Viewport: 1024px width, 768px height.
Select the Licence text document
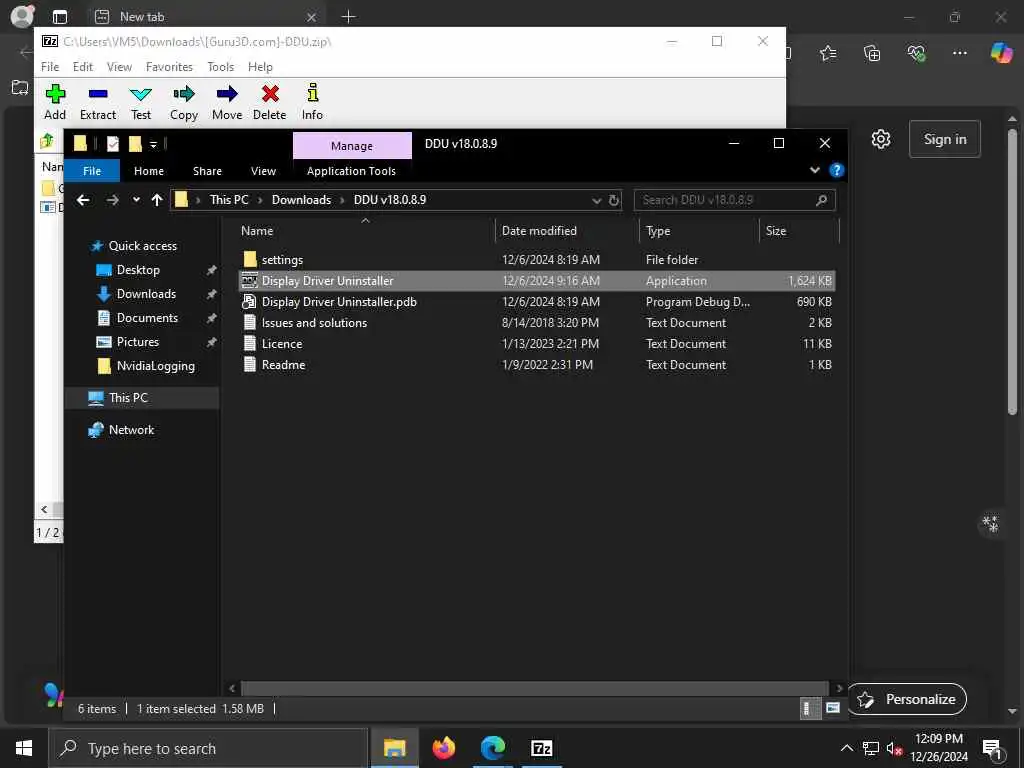[x=282, y=344]
